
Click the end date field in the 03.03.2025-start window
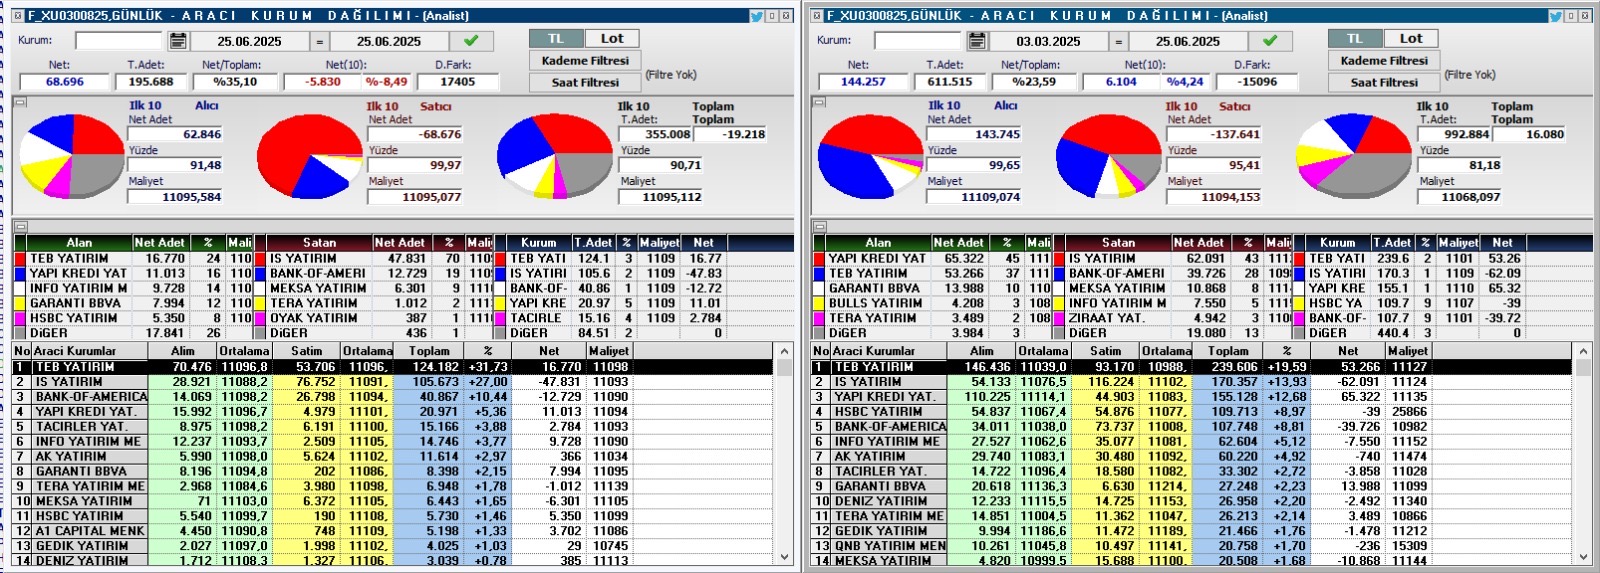click(x=1188, y=41)
